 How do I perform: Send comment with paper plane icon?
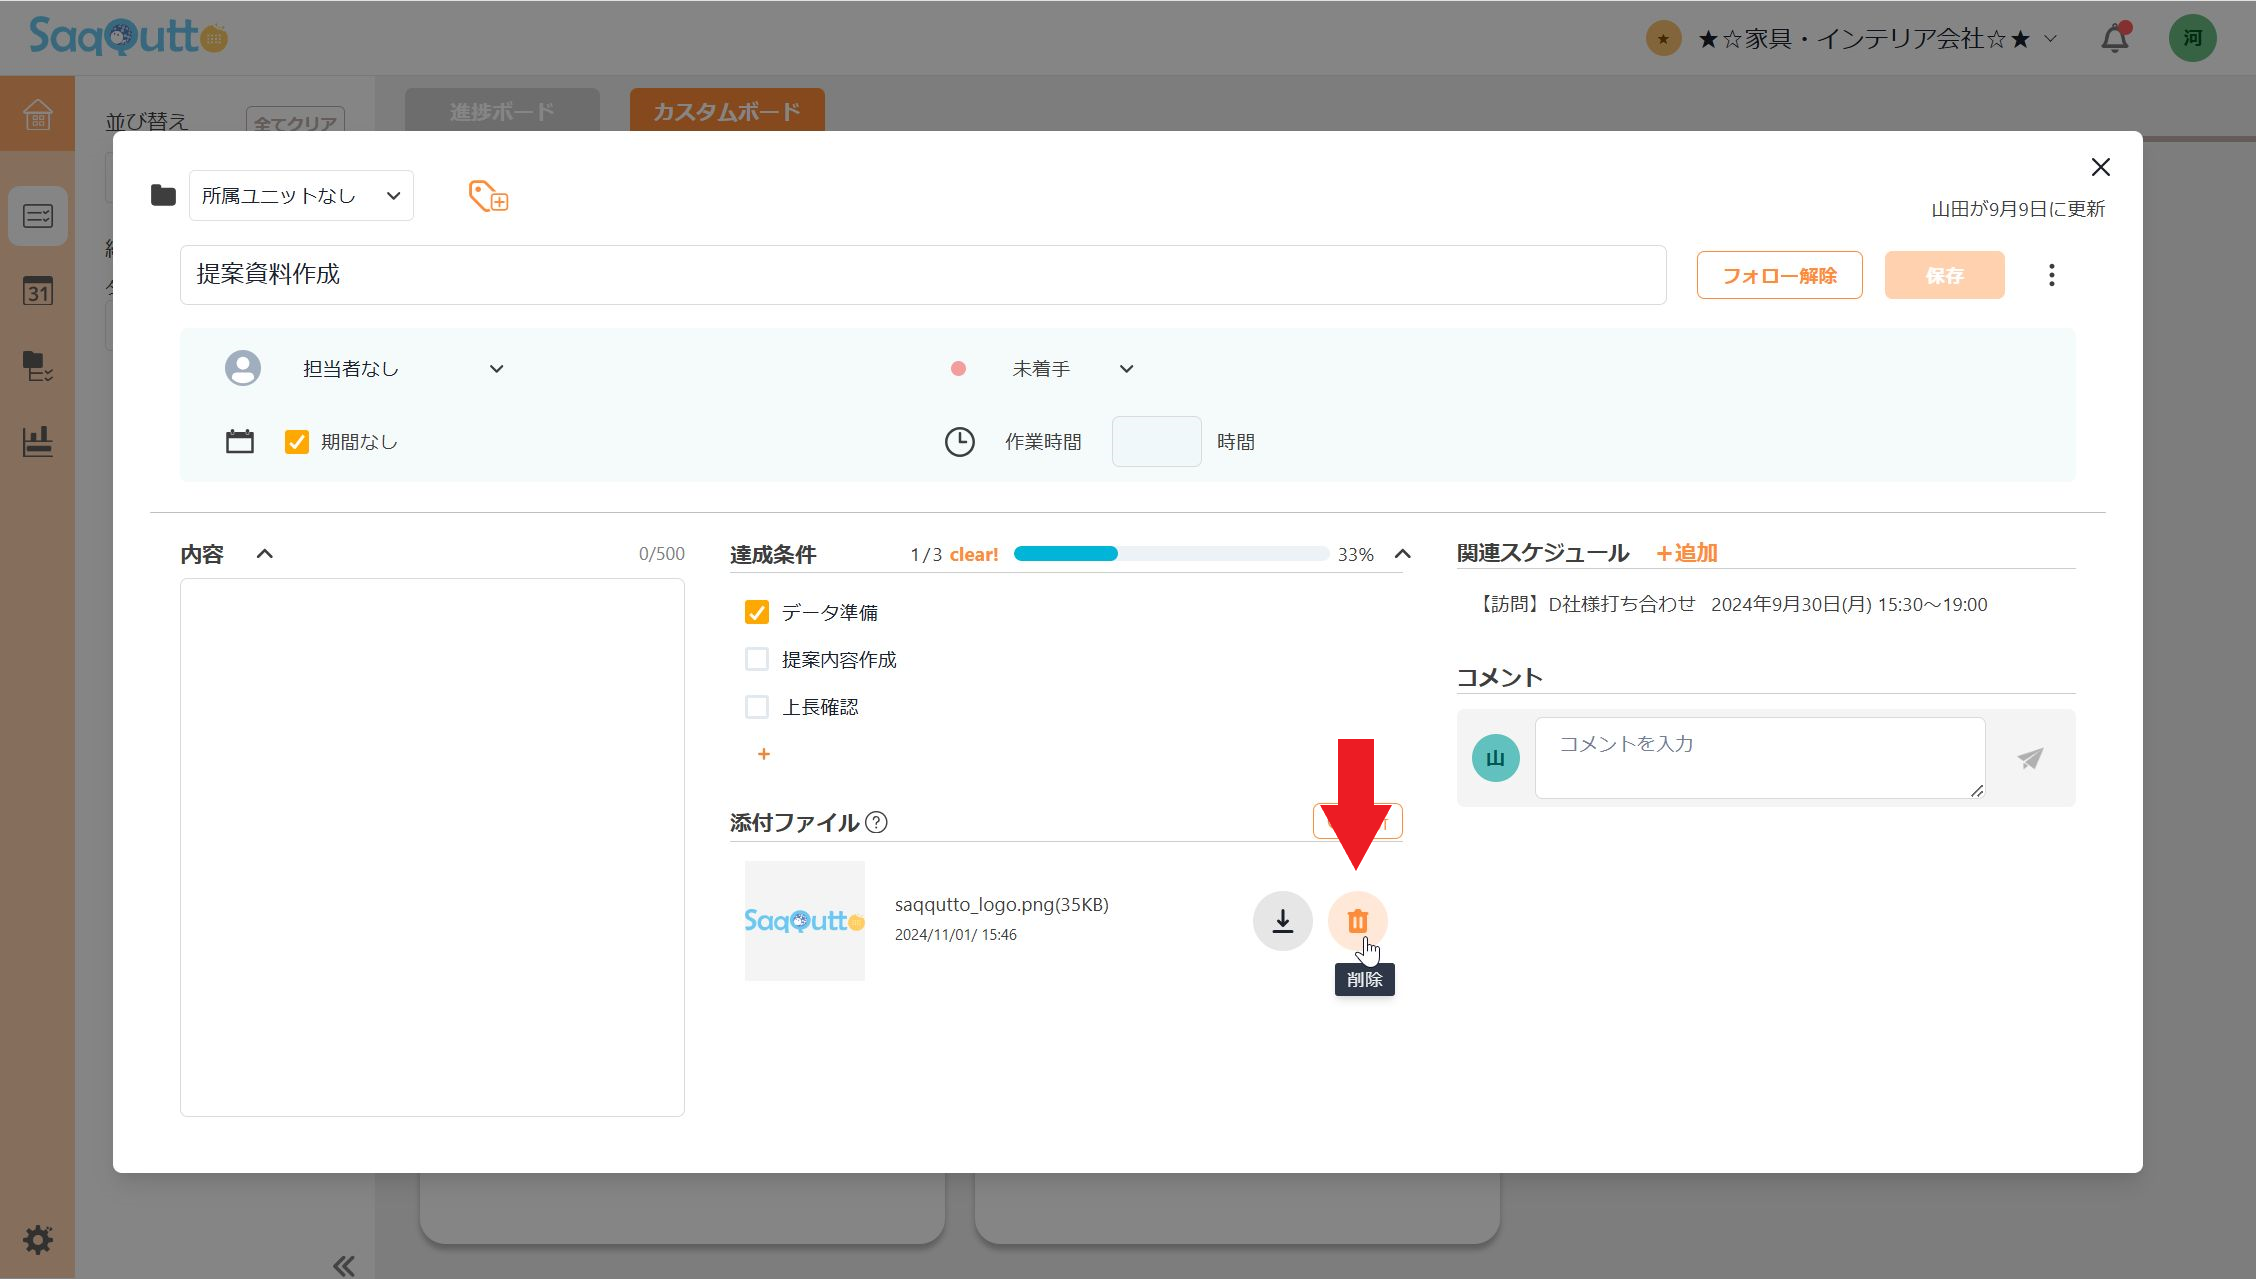pyautogui.click(x=2030, y=758)
